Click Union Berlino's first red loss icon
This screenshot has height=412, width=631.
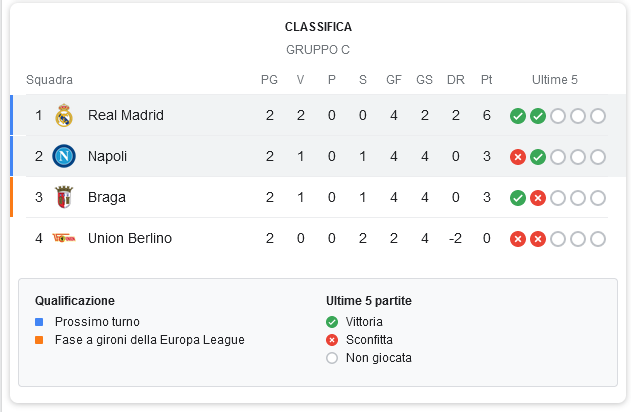point(518,239)
